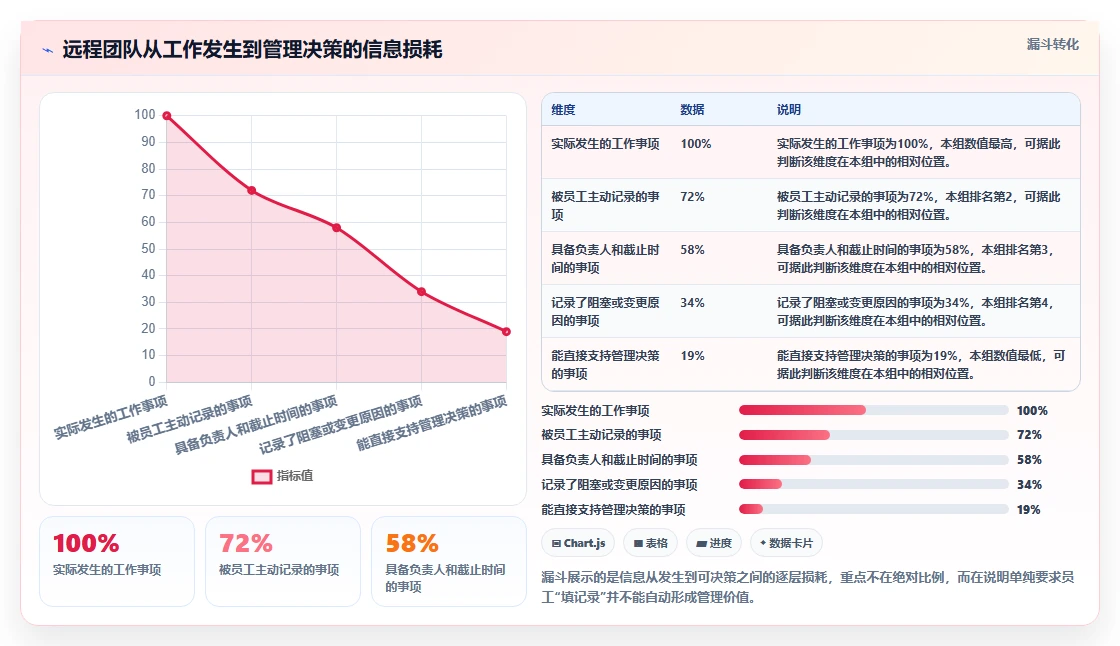Click the 被员工主动记录的事项 table cell
Viewport: 1120px width, 646px height.
[605, 205]
